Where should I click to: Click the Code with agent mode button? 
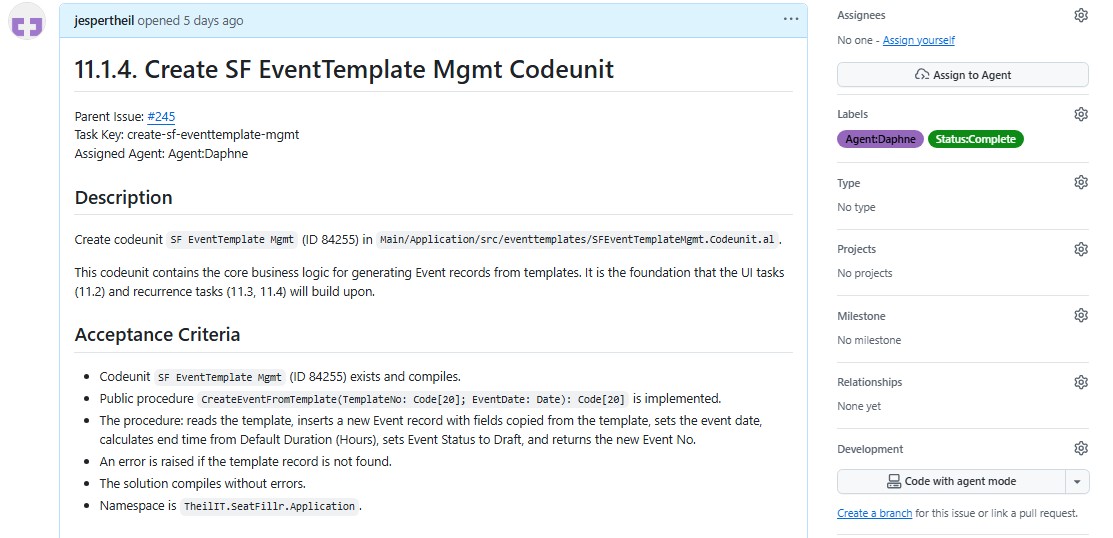(x=950, y=482)
